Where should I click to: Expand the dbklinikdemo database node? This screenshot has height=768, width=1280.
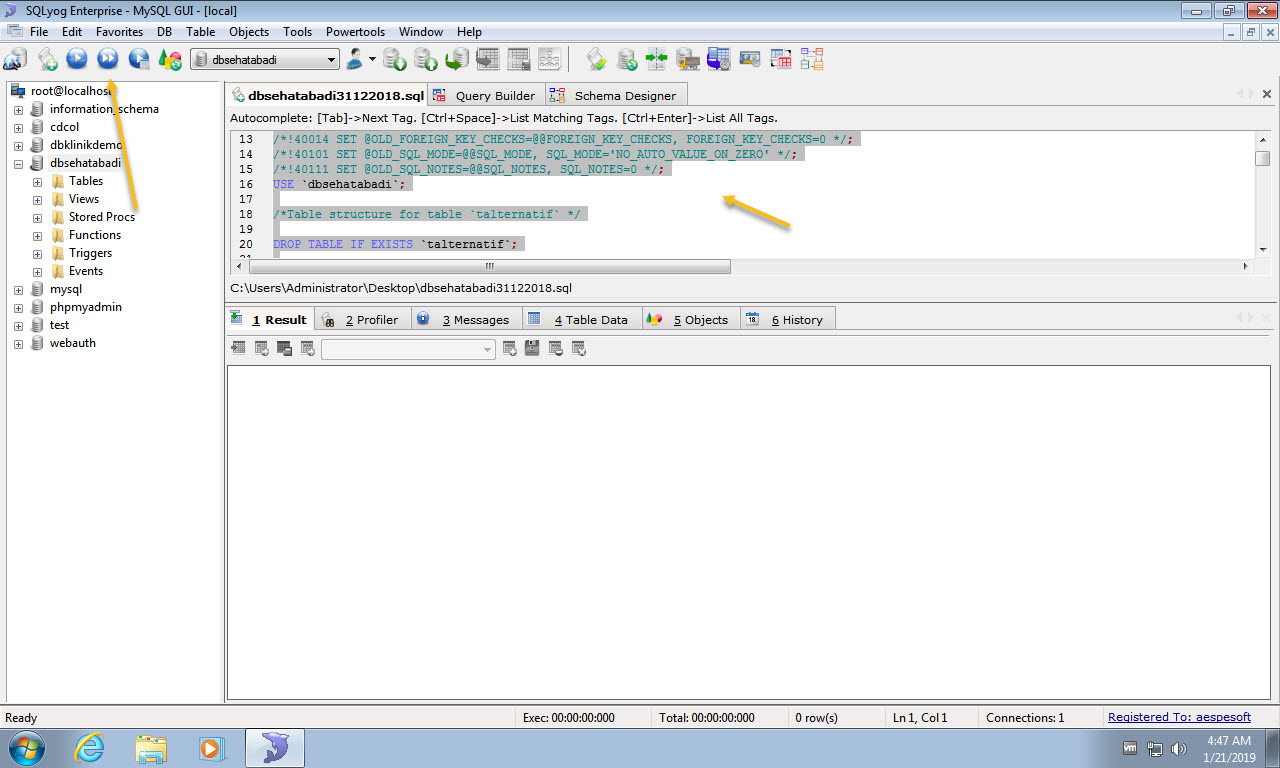click(x=18, y=145)
